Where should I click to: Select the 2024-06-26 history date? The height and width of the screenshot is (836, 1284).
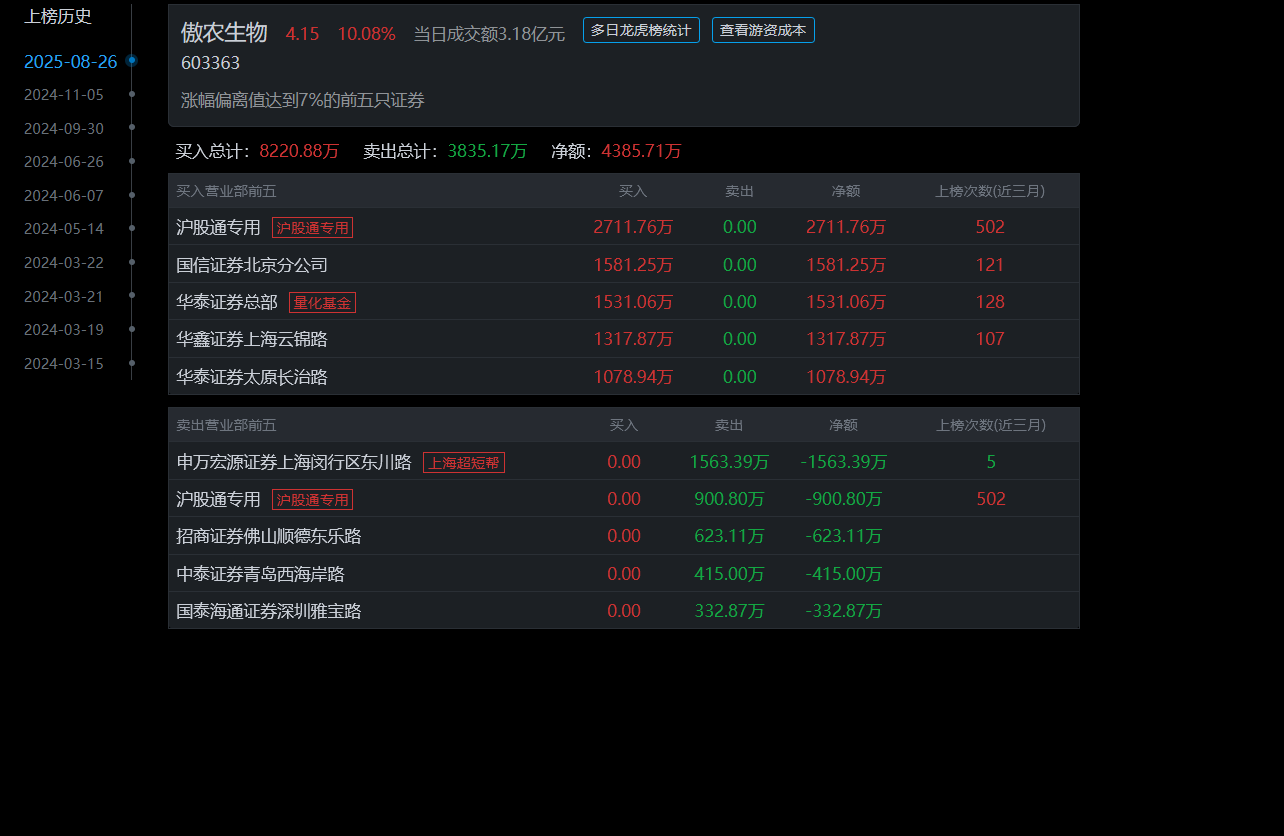(64, 162)
